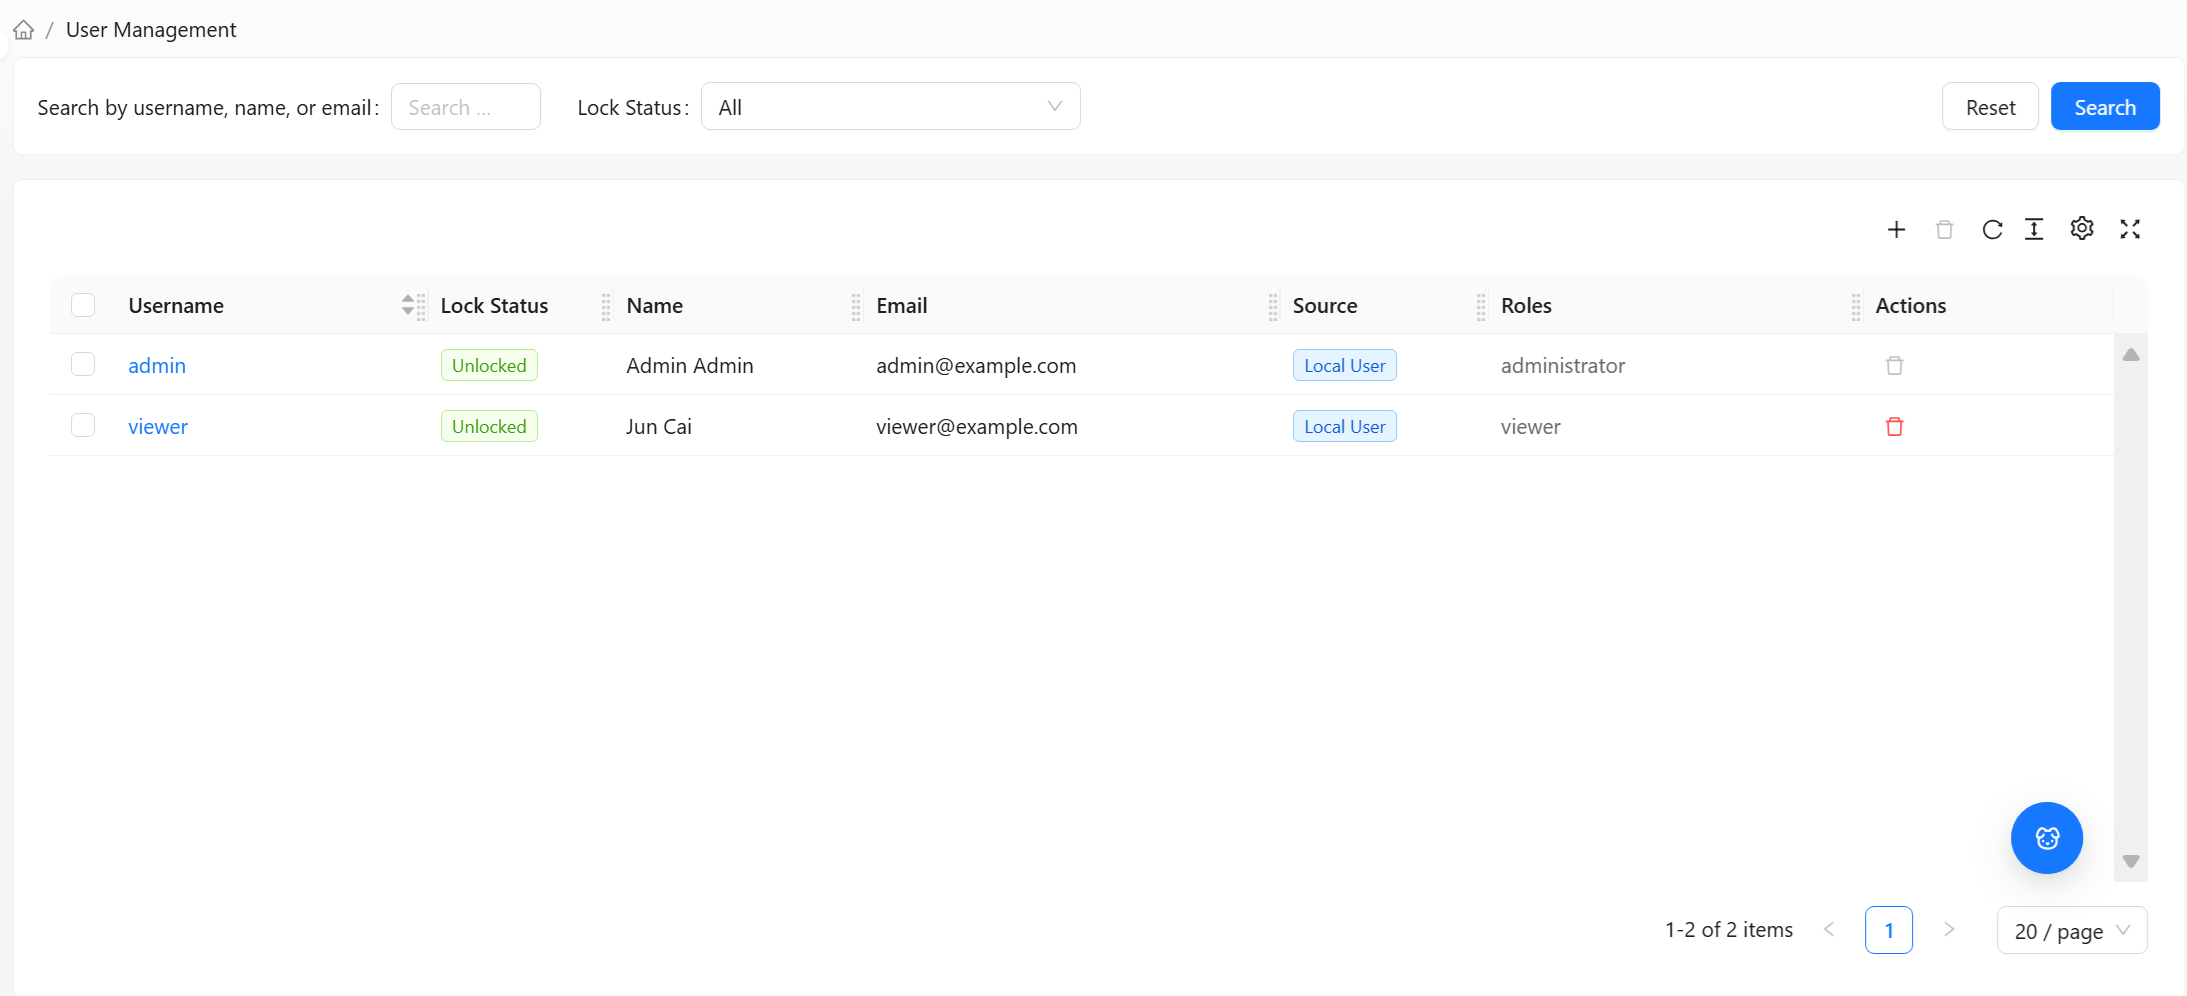This screenshot has height=996, width=2187.
Task: Open the floating blue assistant button
Action: click(x=2047, y=838)
